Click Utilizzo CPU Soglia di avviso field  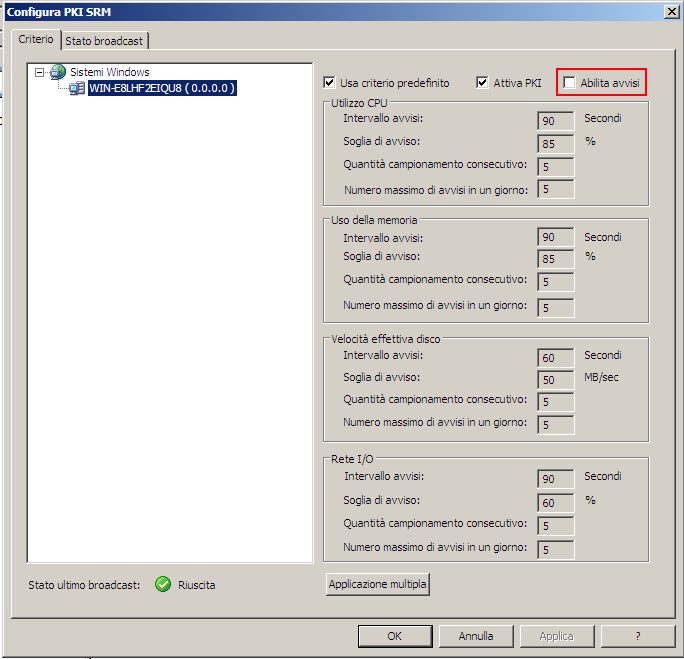point(556,144)
